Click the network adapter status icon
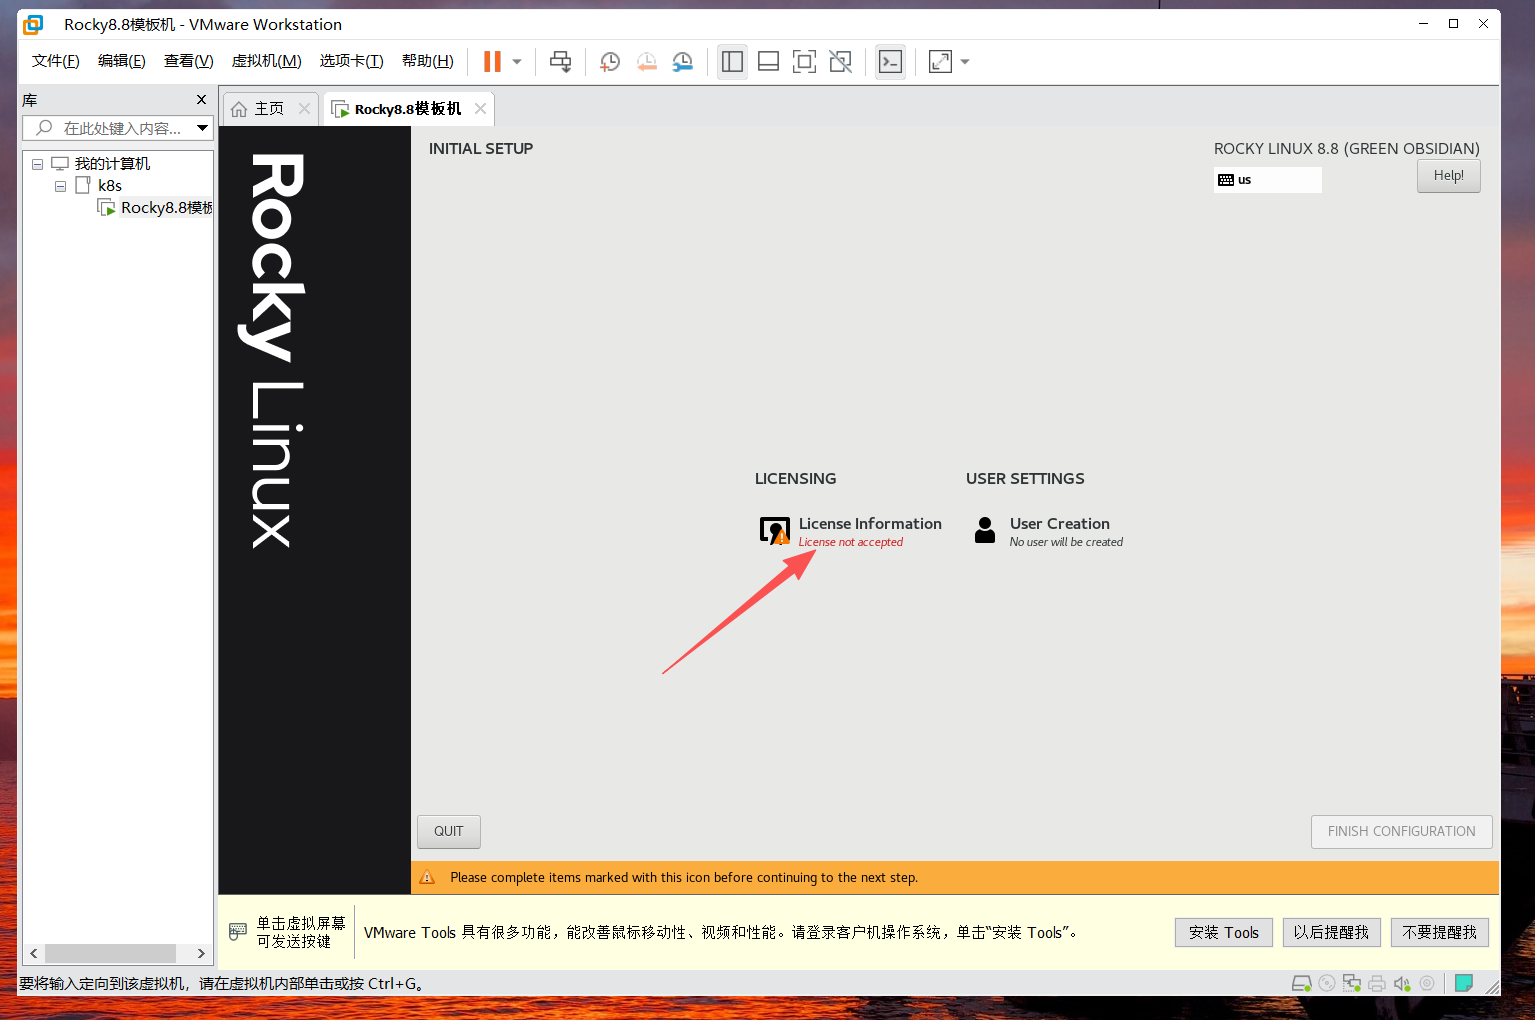The width and height of the screenshot is (1535, 1020). [1352, 983]
